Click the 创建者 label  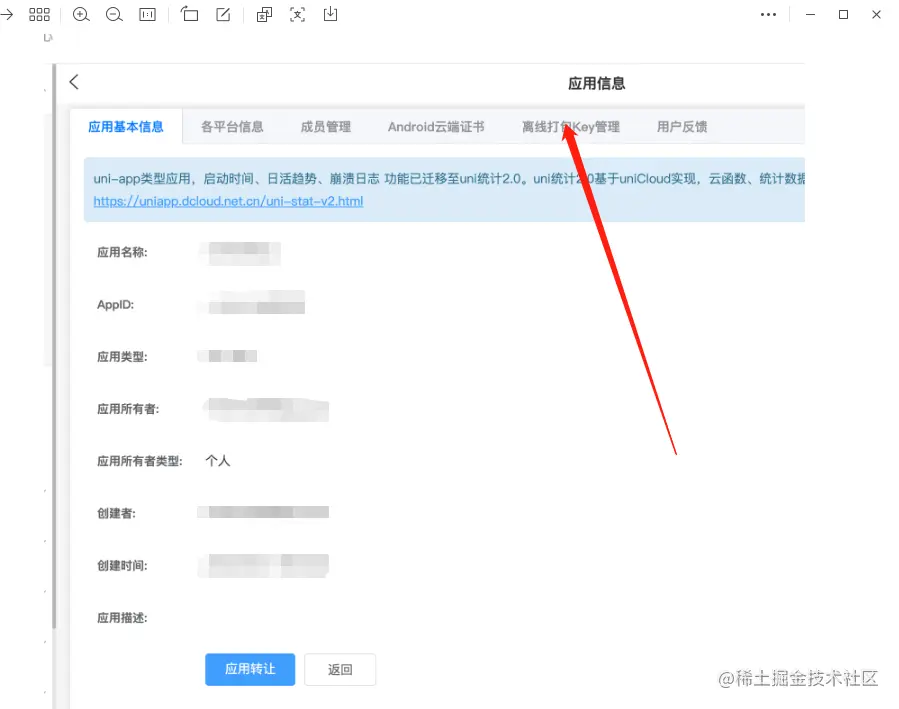tap(116, 513)
